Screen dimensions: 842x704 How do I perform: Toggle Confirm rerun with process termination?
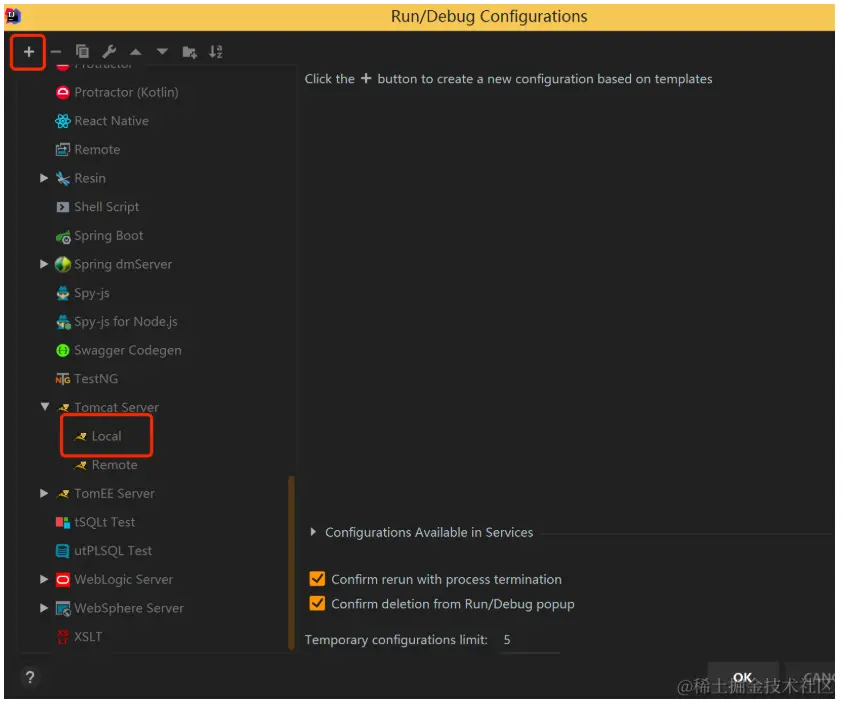tap(317, 578)
